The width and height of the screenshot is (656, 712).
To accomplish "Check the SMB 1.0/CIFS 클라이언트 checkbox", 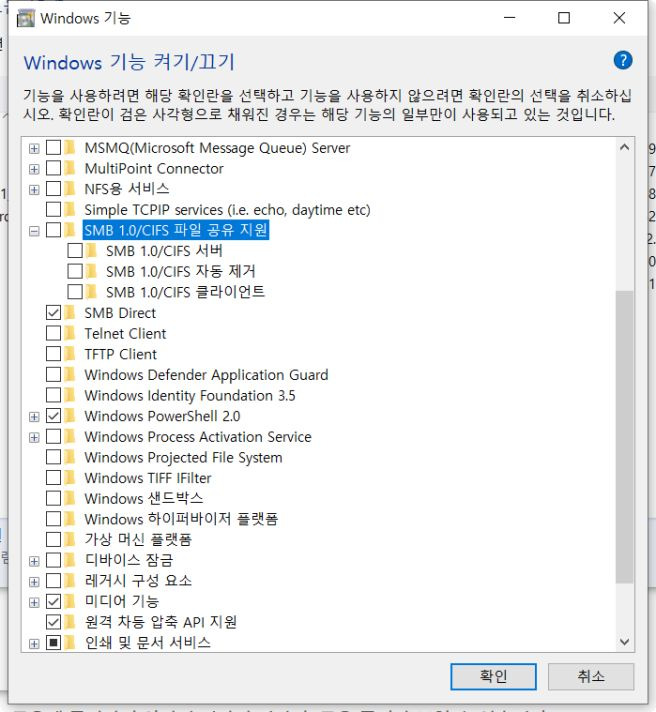I will 75,292.
